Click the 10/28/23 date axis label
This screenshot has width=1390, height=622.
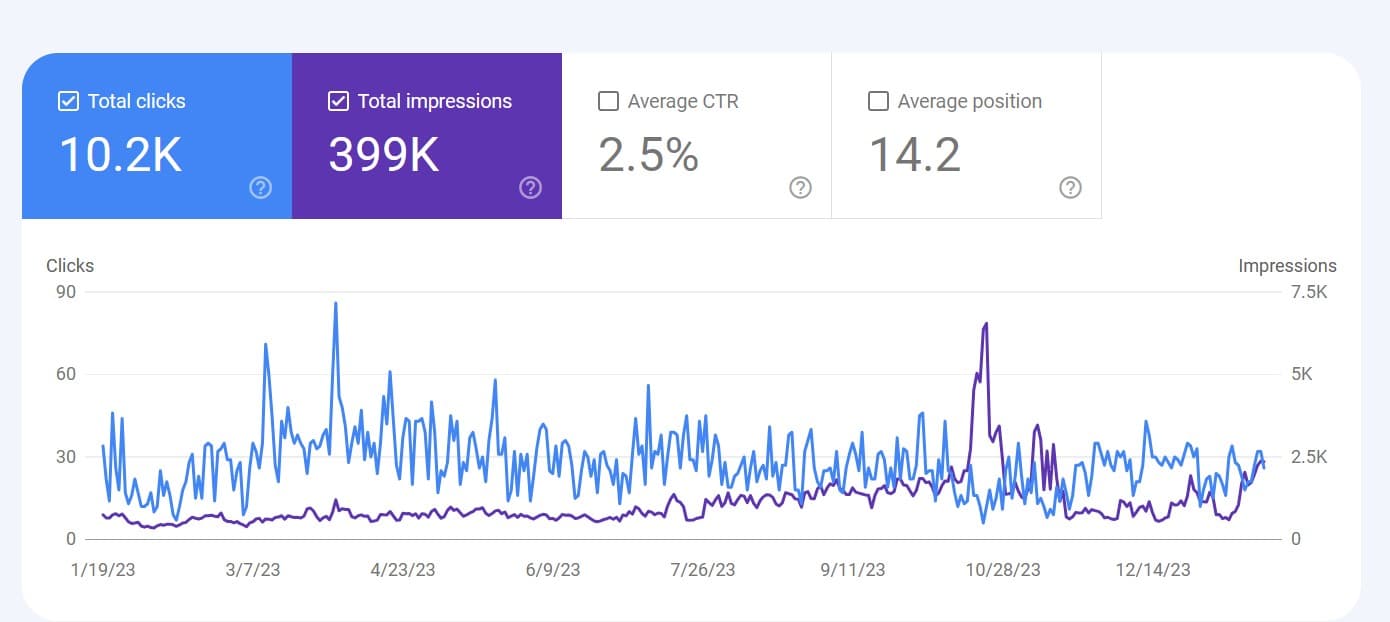pyautogui.click(x=1002, y=570)
